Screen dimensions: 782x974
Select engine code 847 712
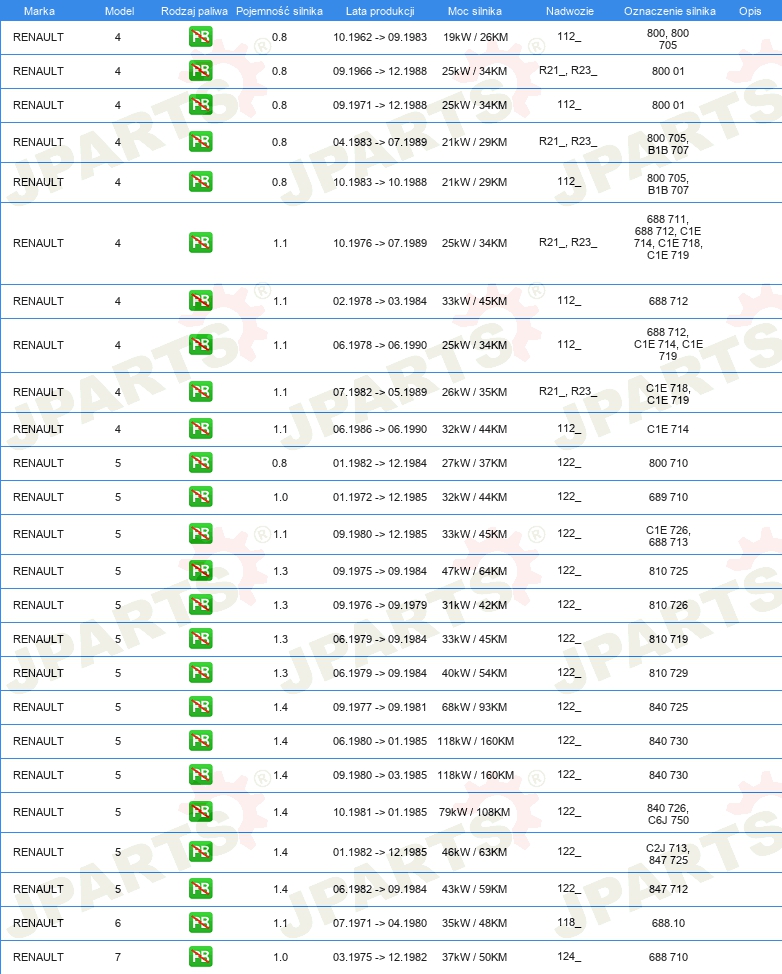click(668, 889)
